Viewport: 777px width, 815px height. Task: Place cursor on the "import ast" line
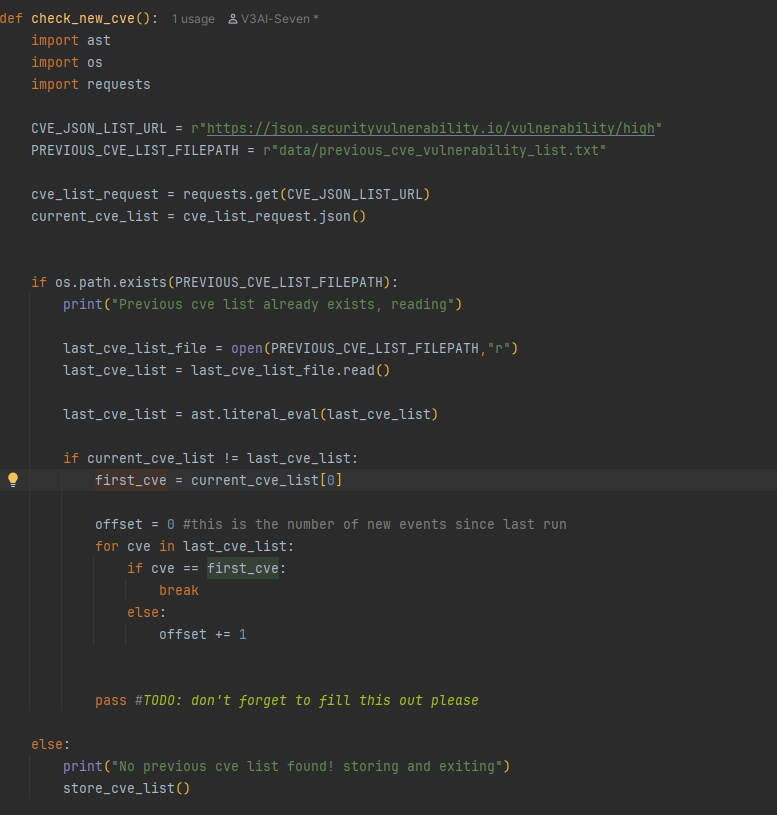pos(71,41)
